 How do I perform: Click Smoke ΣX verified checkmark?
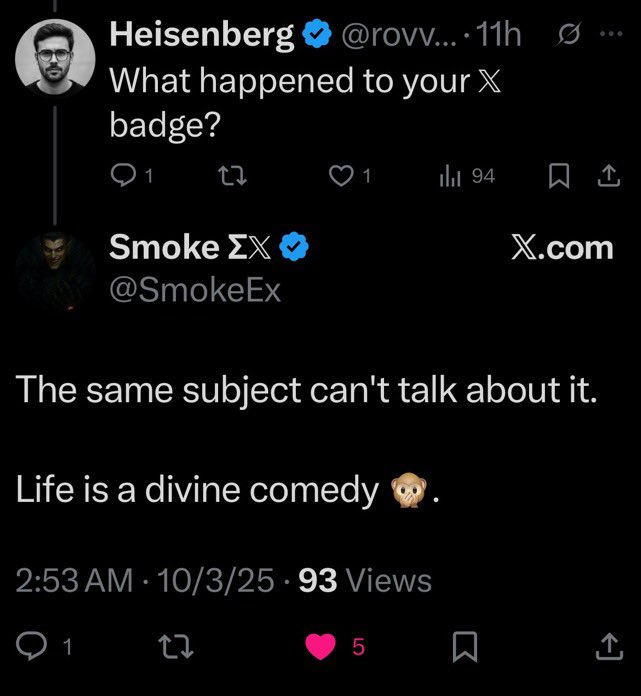coord(298,247)
